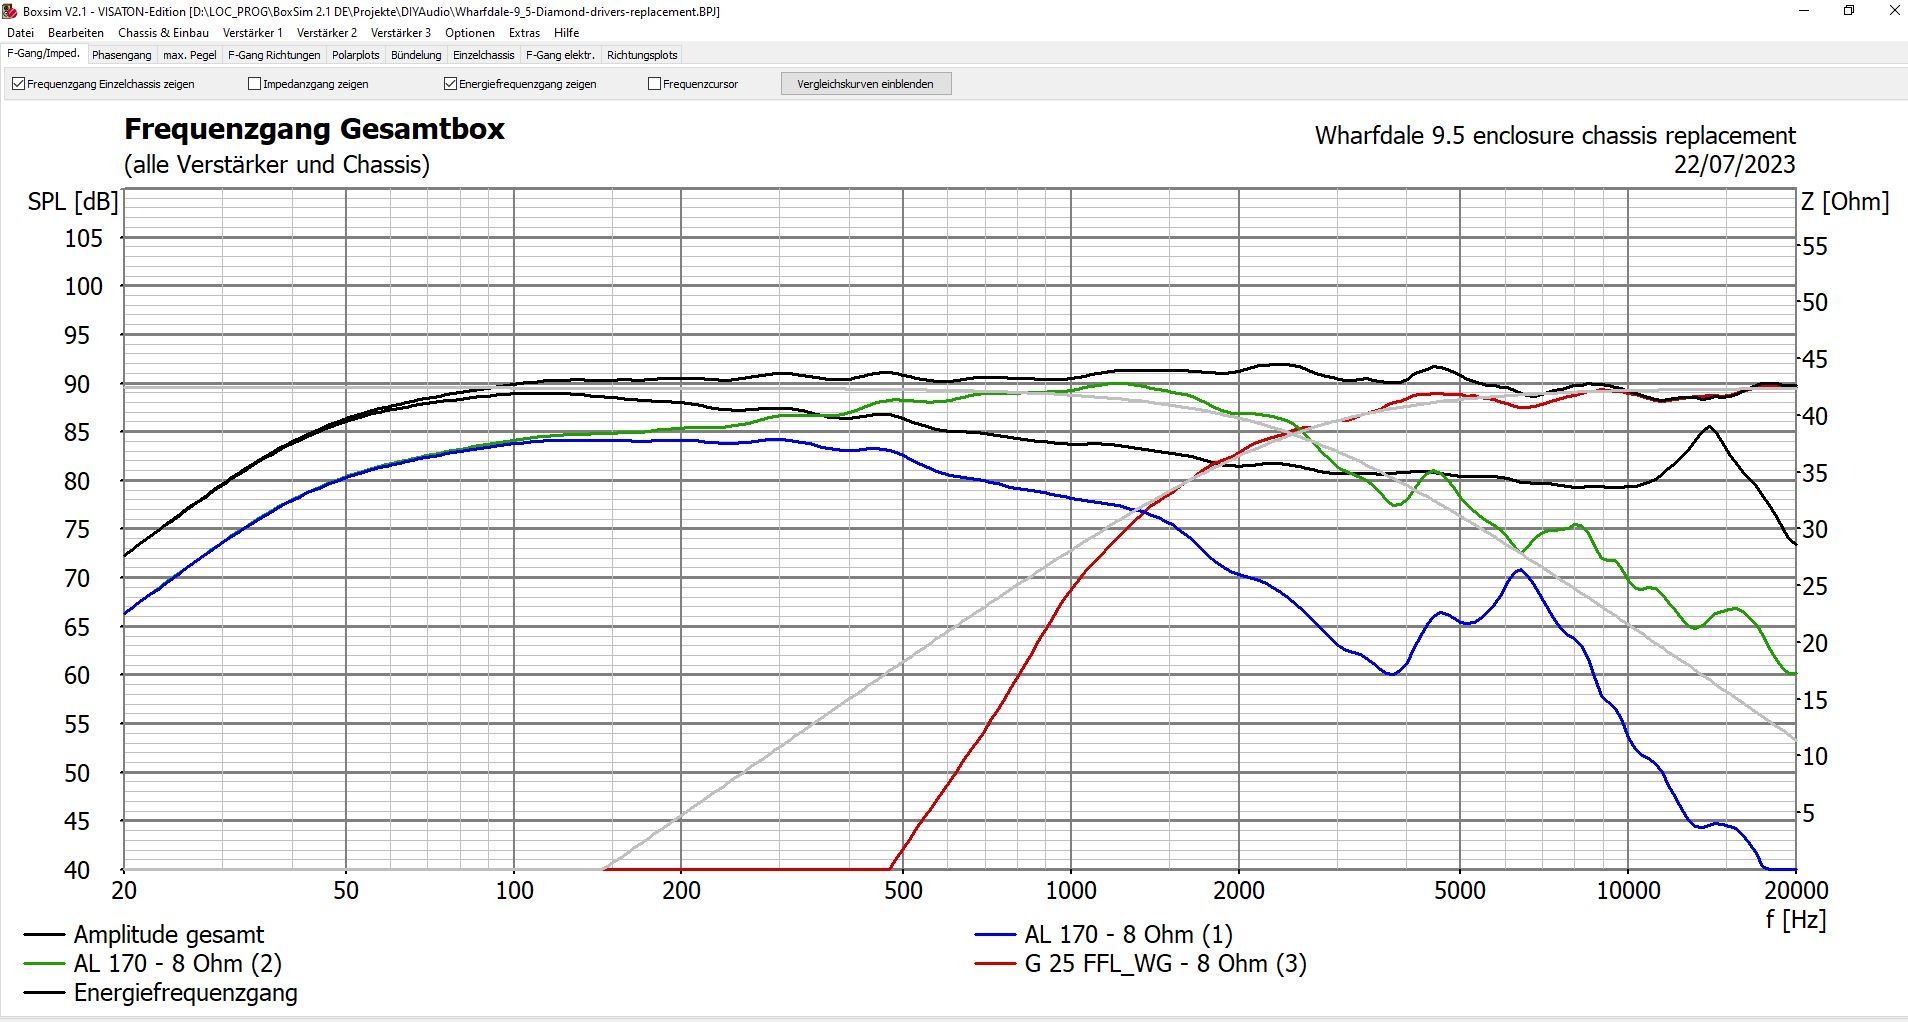Image resolution: width=1908 pixels, height=1022 pixels.
Task: Close the Boxsim window
Action: (1893, 11)
